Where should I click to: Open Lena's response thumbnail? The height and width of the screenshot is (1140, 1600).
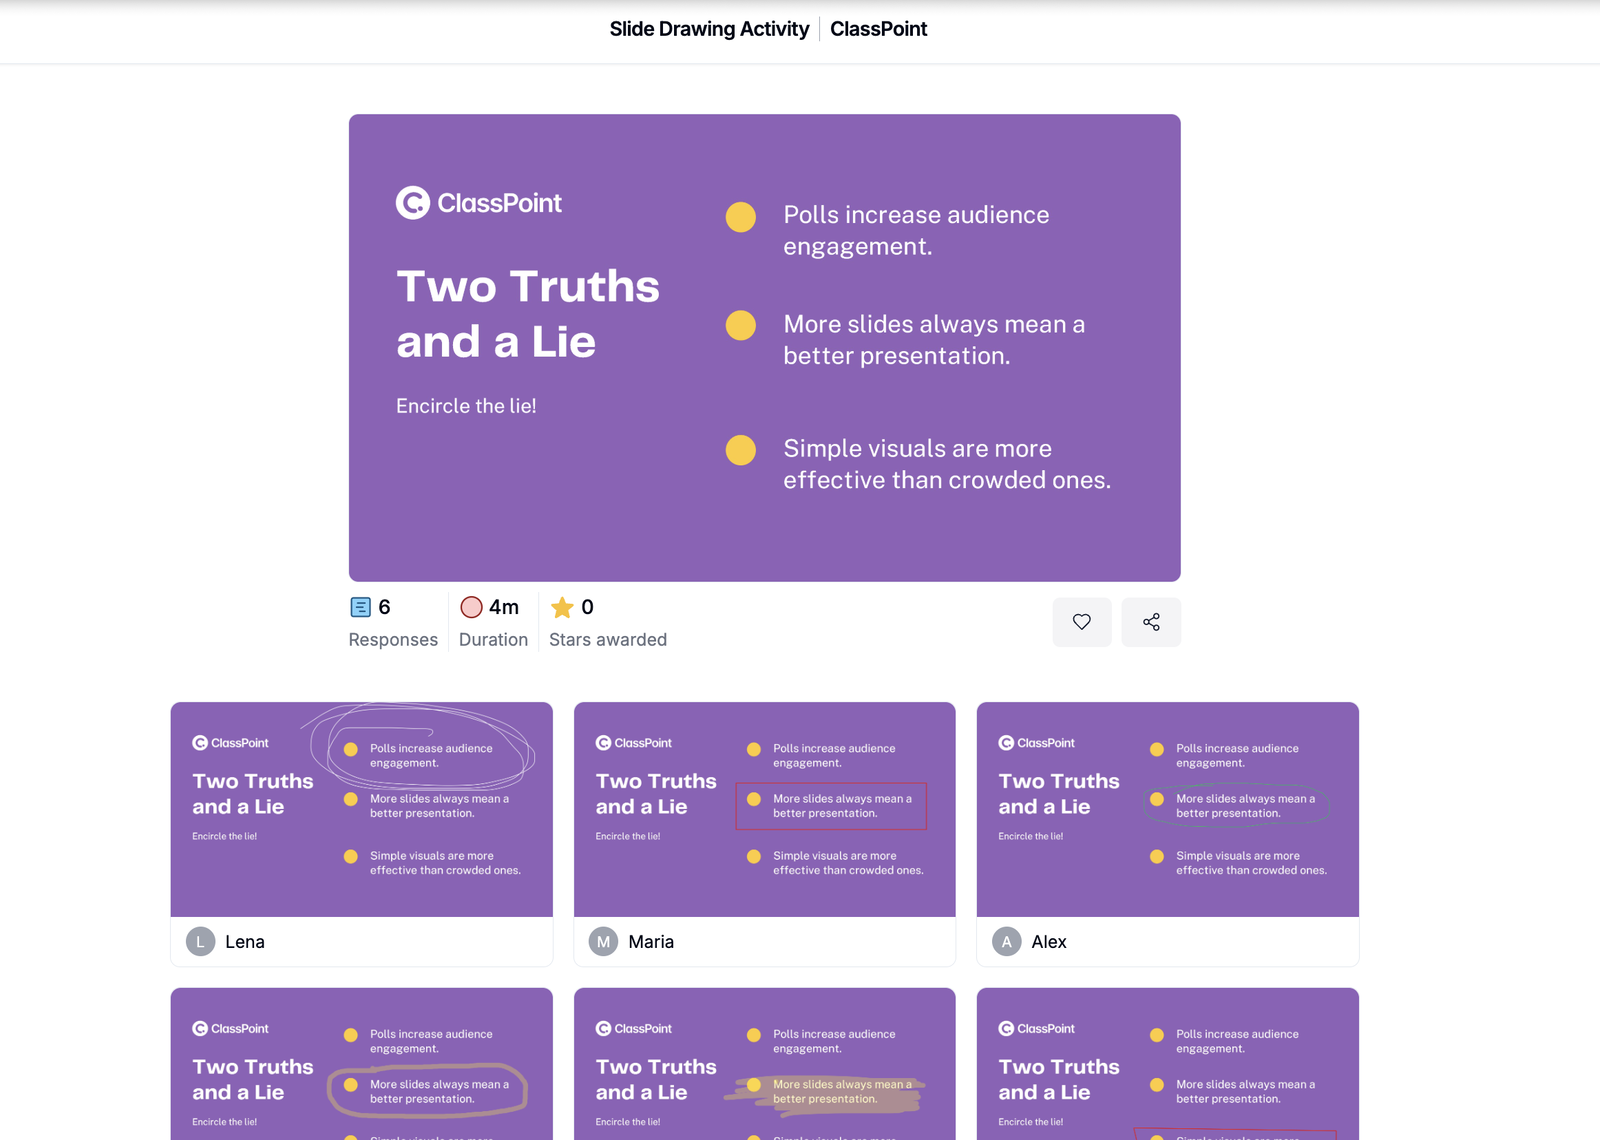coord(361,809)
